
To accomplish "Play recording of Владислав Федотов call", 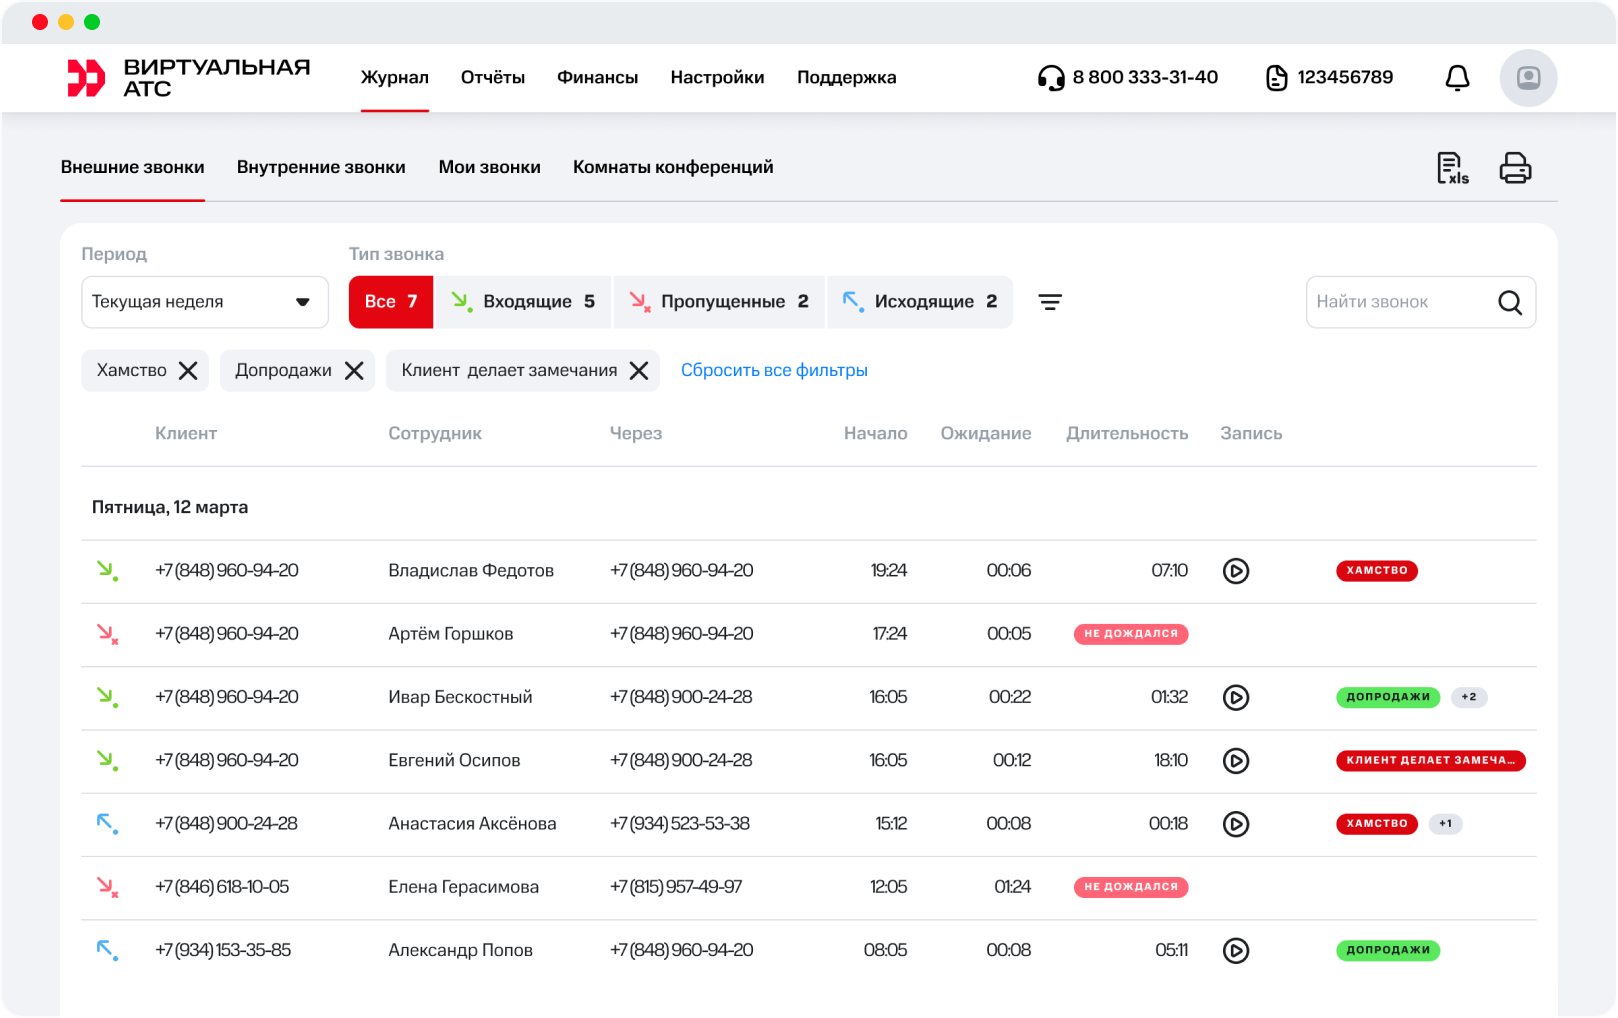I will point(1236,571).
